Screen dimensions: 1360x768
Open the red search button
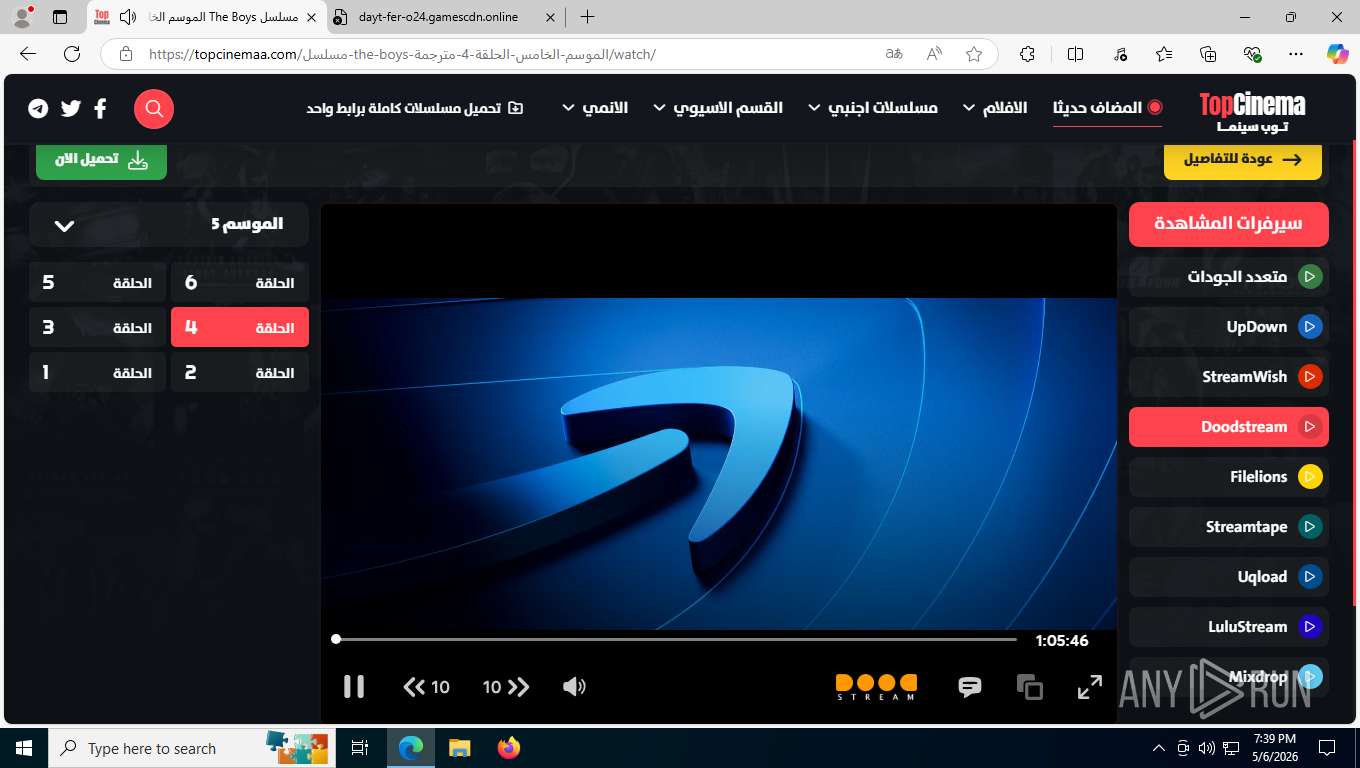(x=154, y=108)
